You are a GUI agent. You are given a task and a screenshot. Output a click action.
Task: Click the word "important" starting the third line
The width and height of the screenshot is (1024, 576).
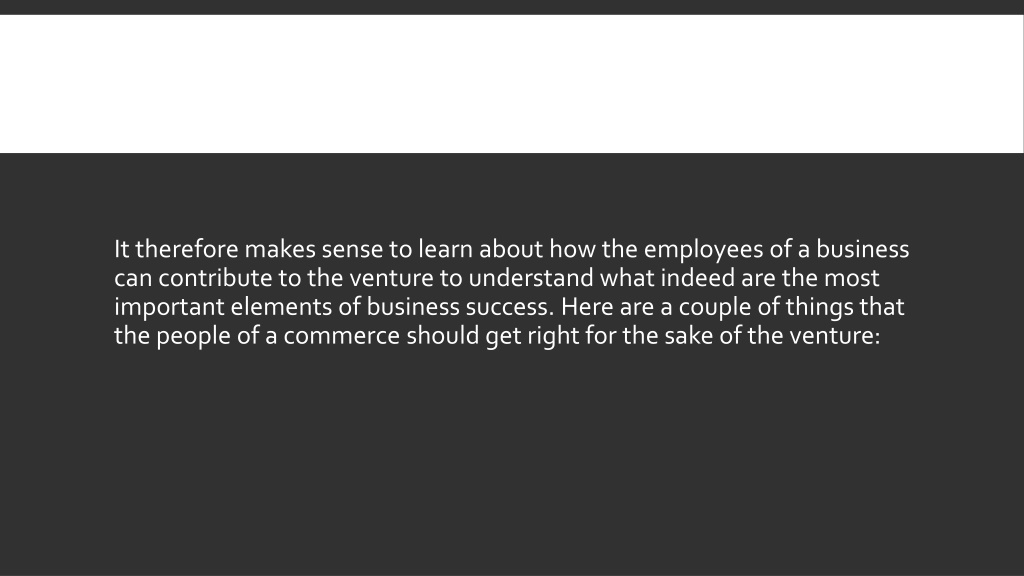click(169, 308)
